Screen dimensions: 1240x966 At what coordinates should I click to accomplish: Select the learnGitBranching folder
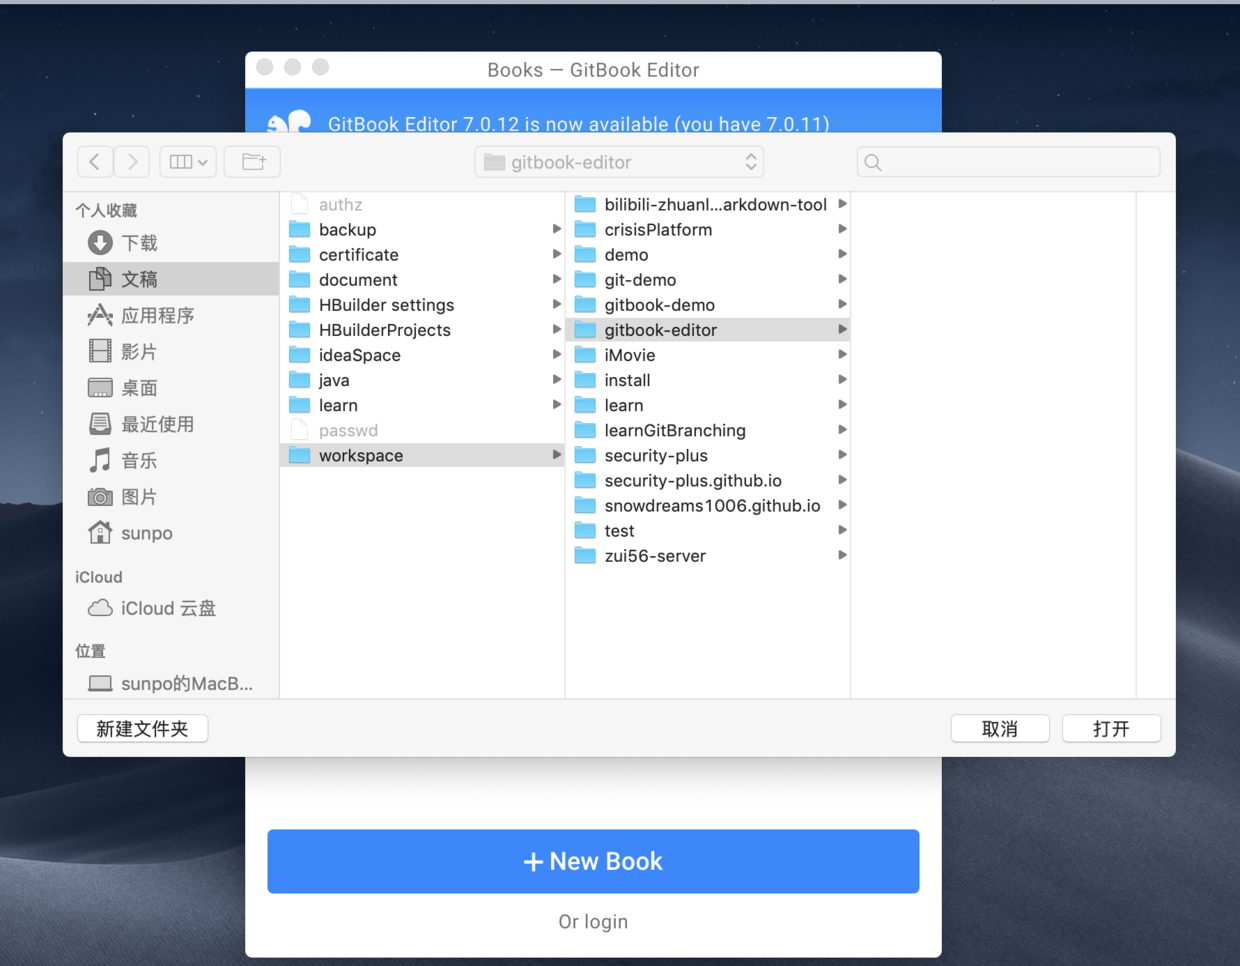click(675, 430)
